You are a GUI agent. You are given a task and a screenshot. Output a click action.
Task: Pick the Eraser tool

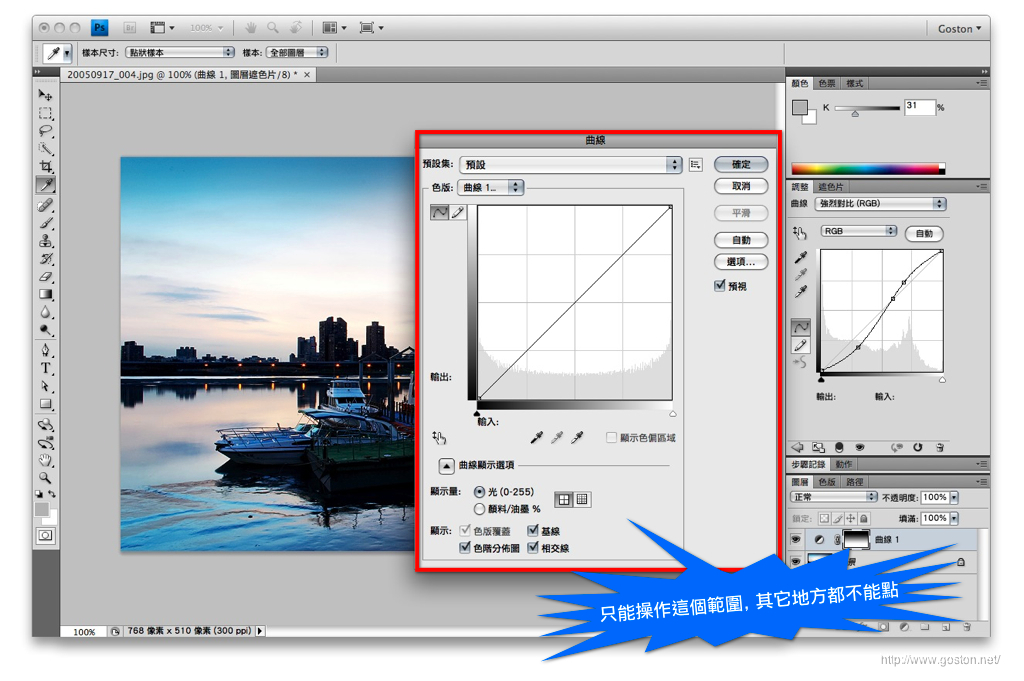click(46, 276)
